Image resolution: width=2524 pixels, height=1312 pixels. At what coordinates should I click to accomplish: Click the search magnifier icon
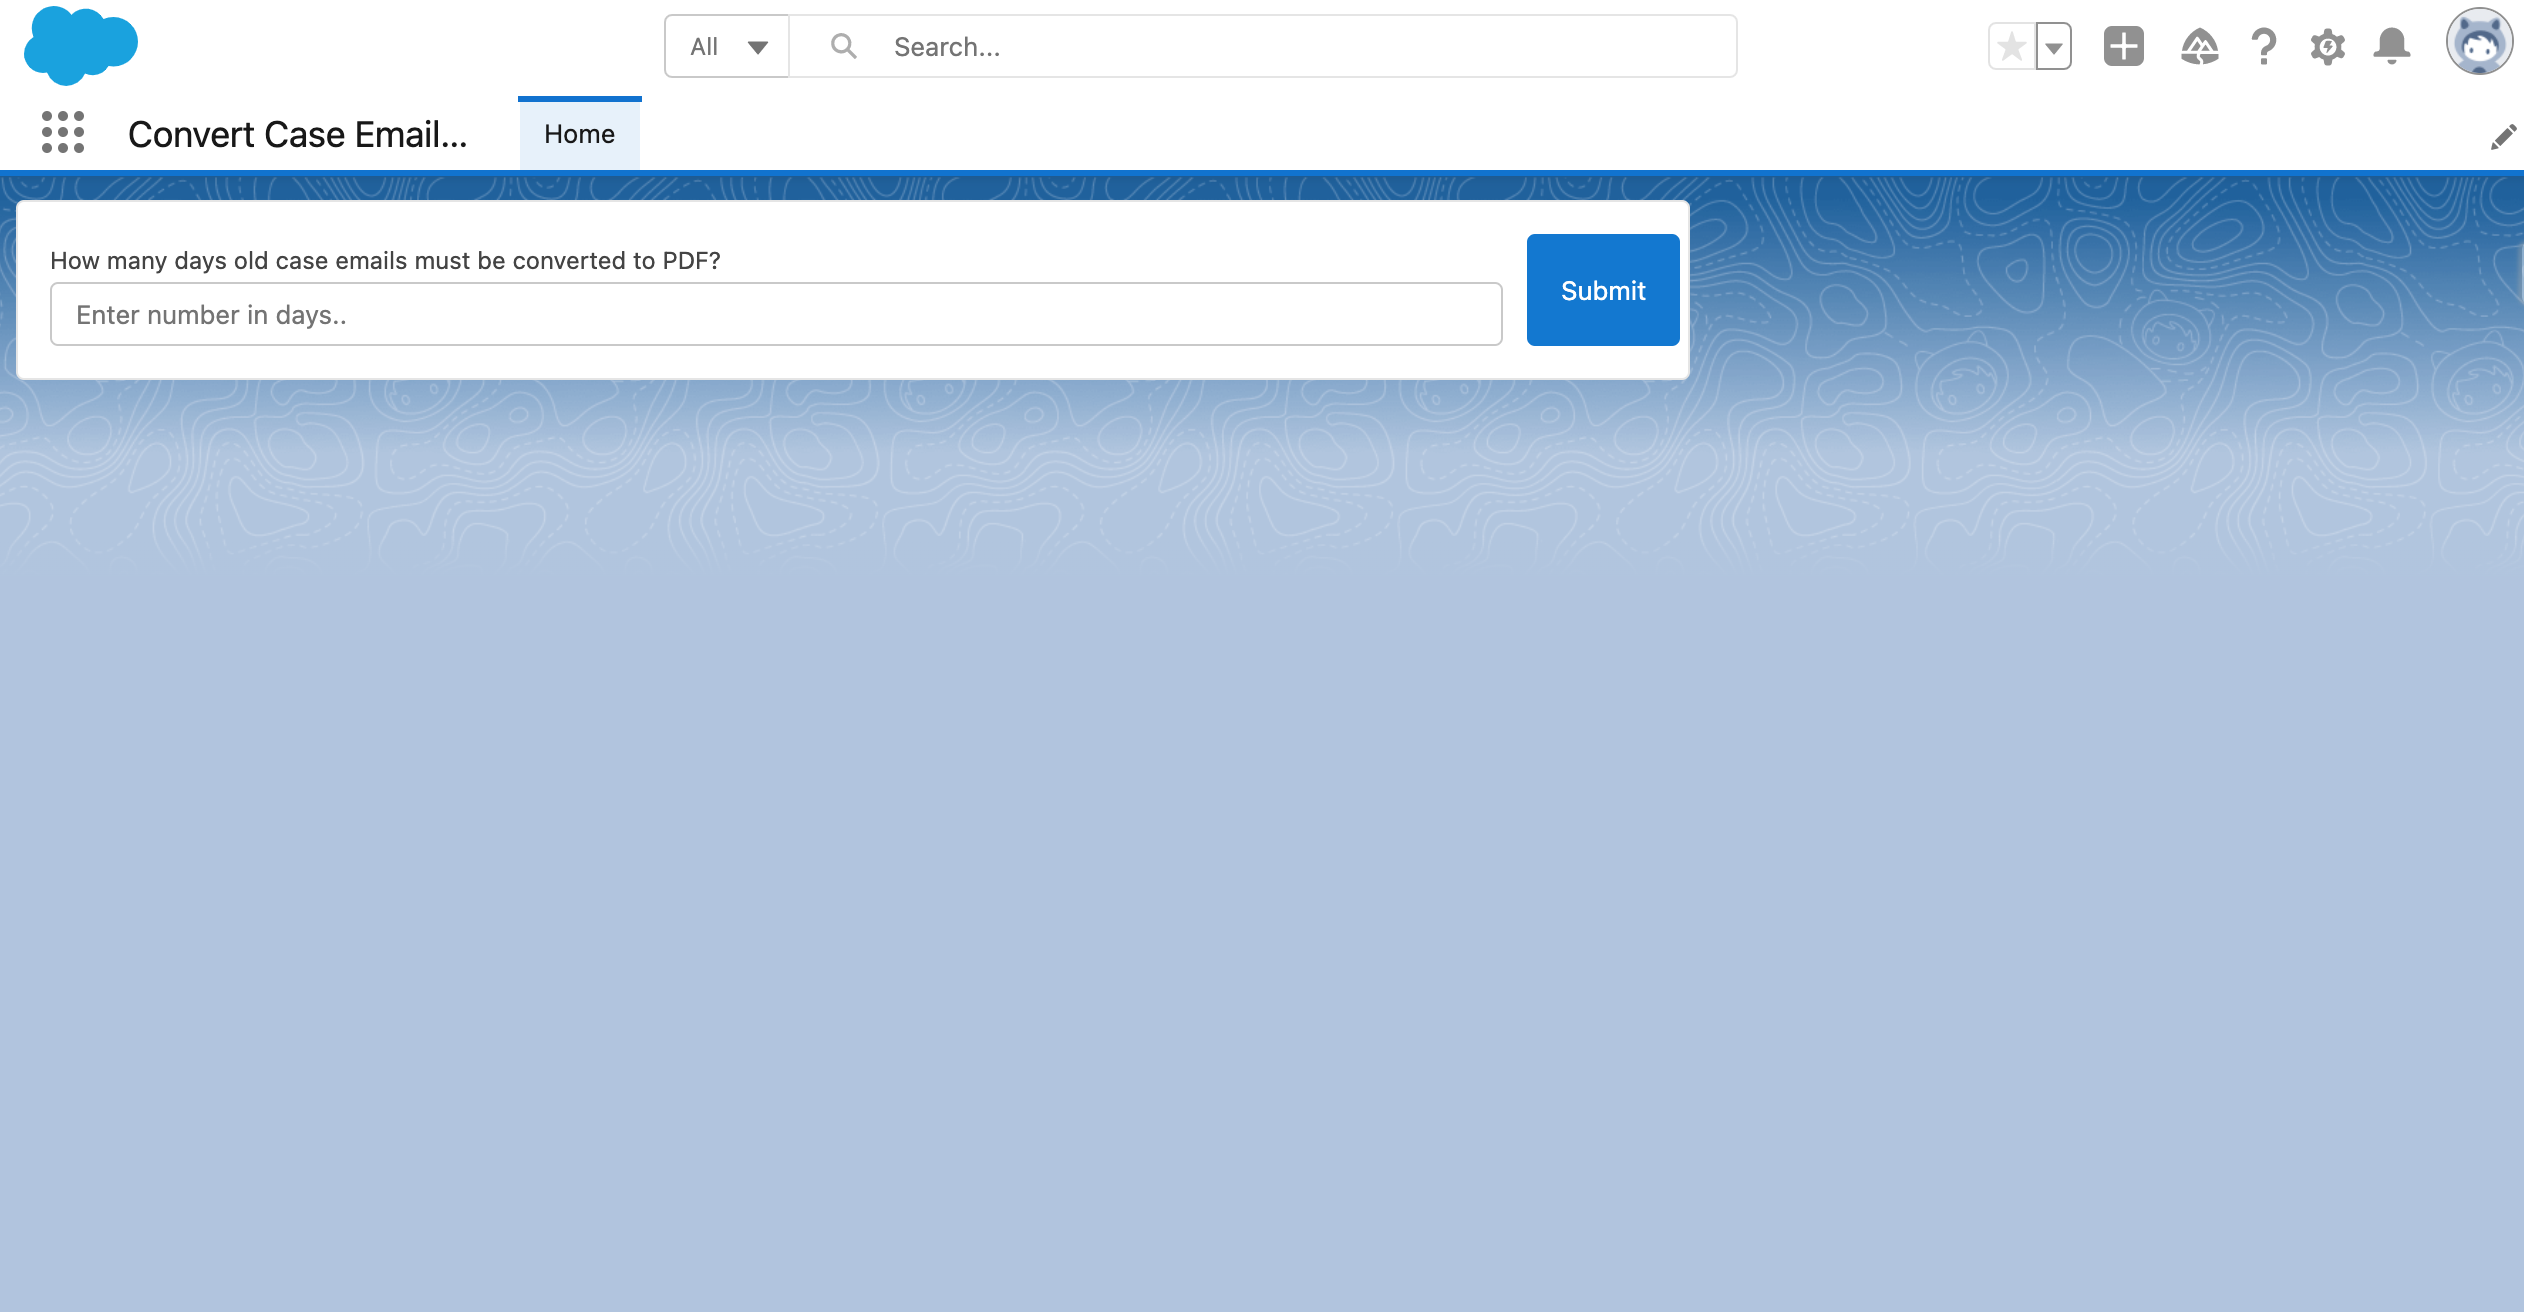[x=843, y=46]
